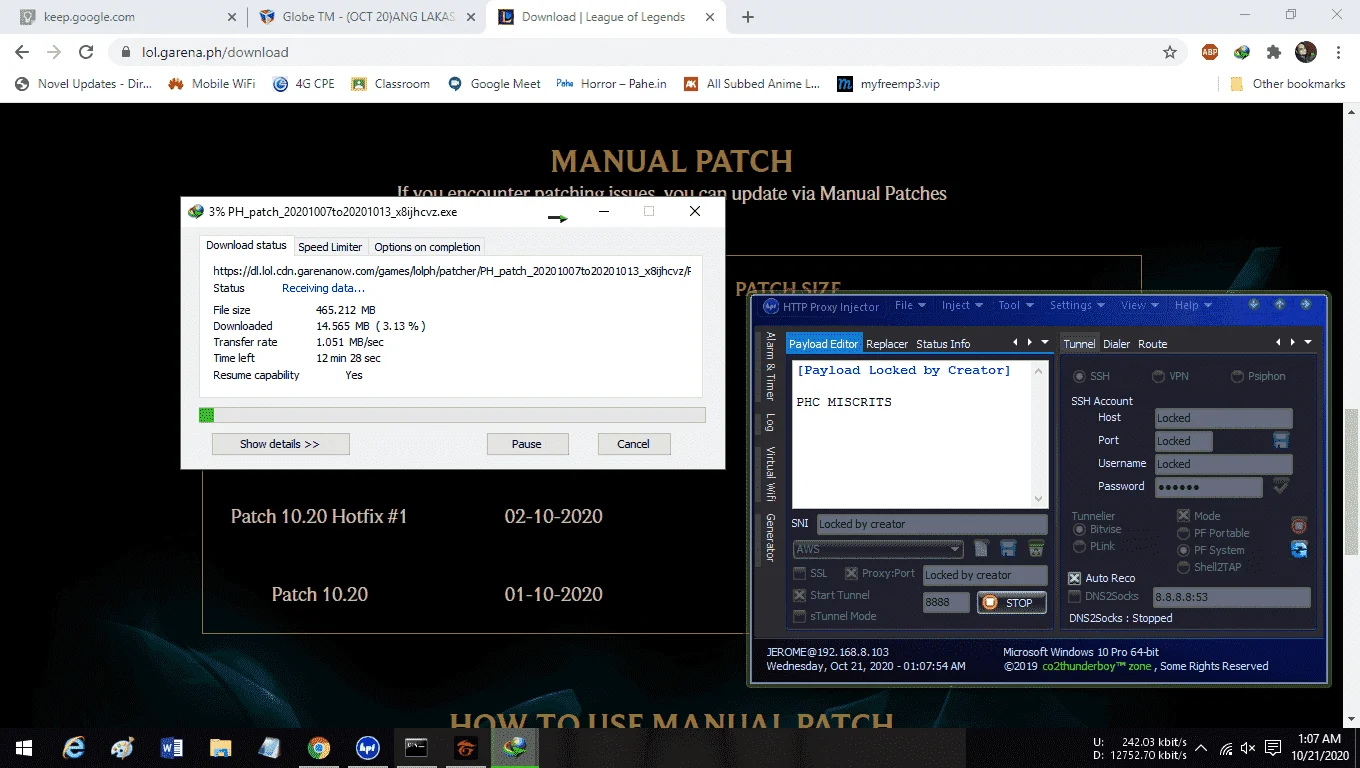Open the View menu dropdown
This screenshot has height=768, width=1360.
pyautogui.click(x=1139, y=305)
